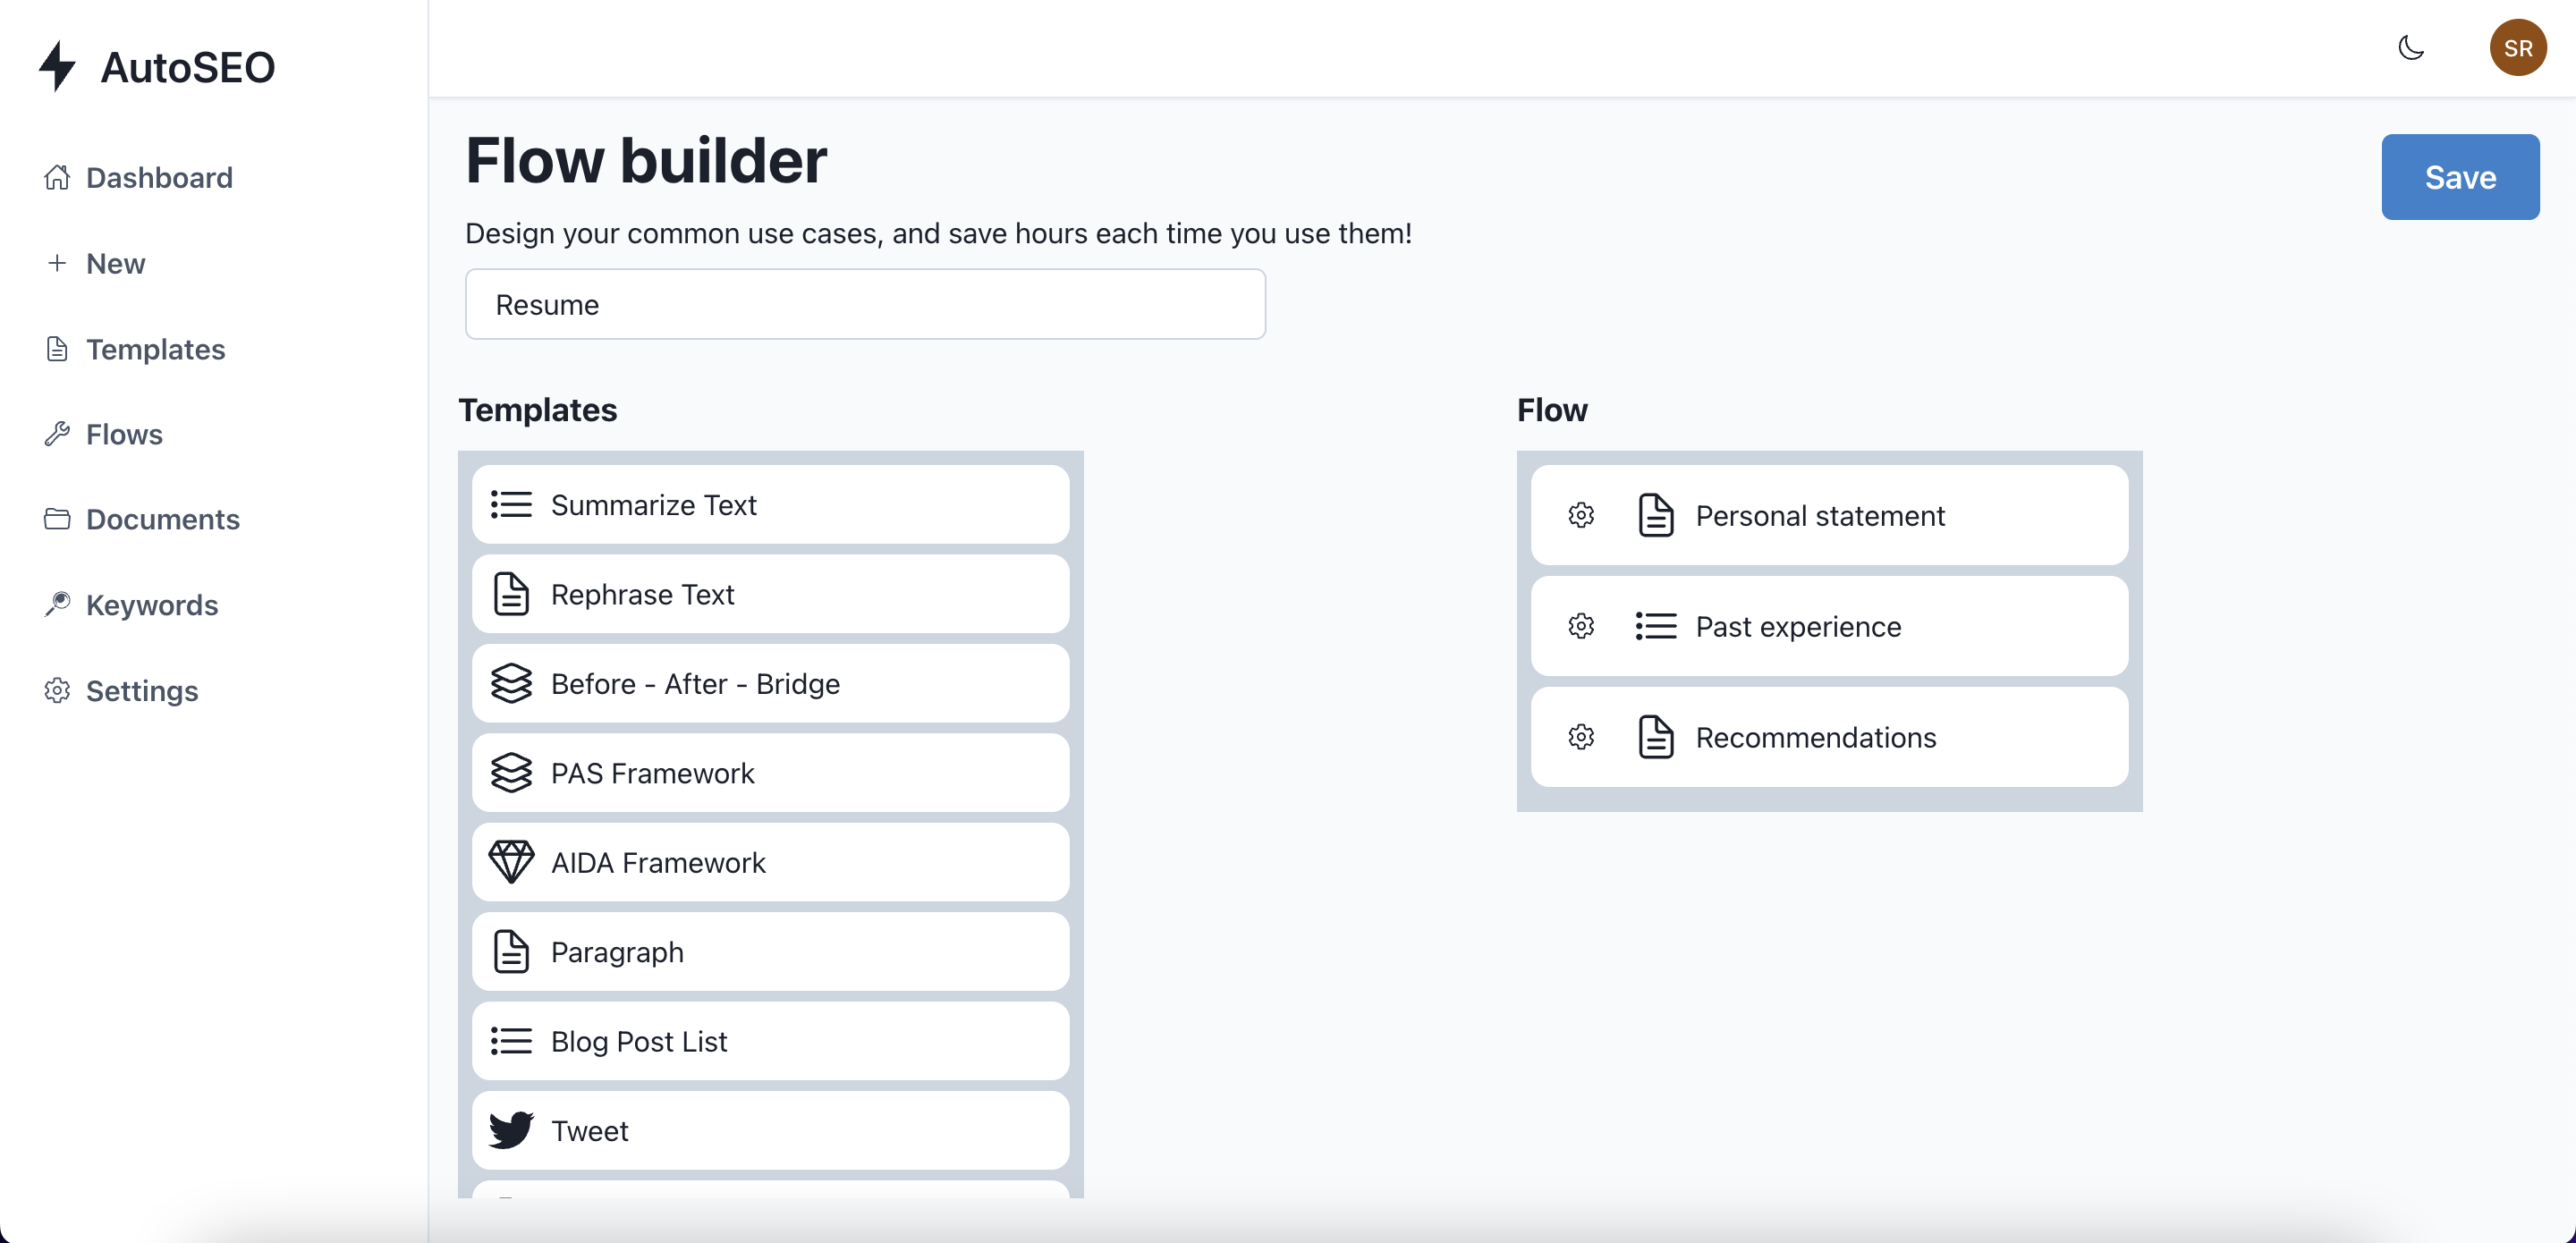Select the Rephrase Text template
Screen dimensions: 2576x1243
pos(770,594)
